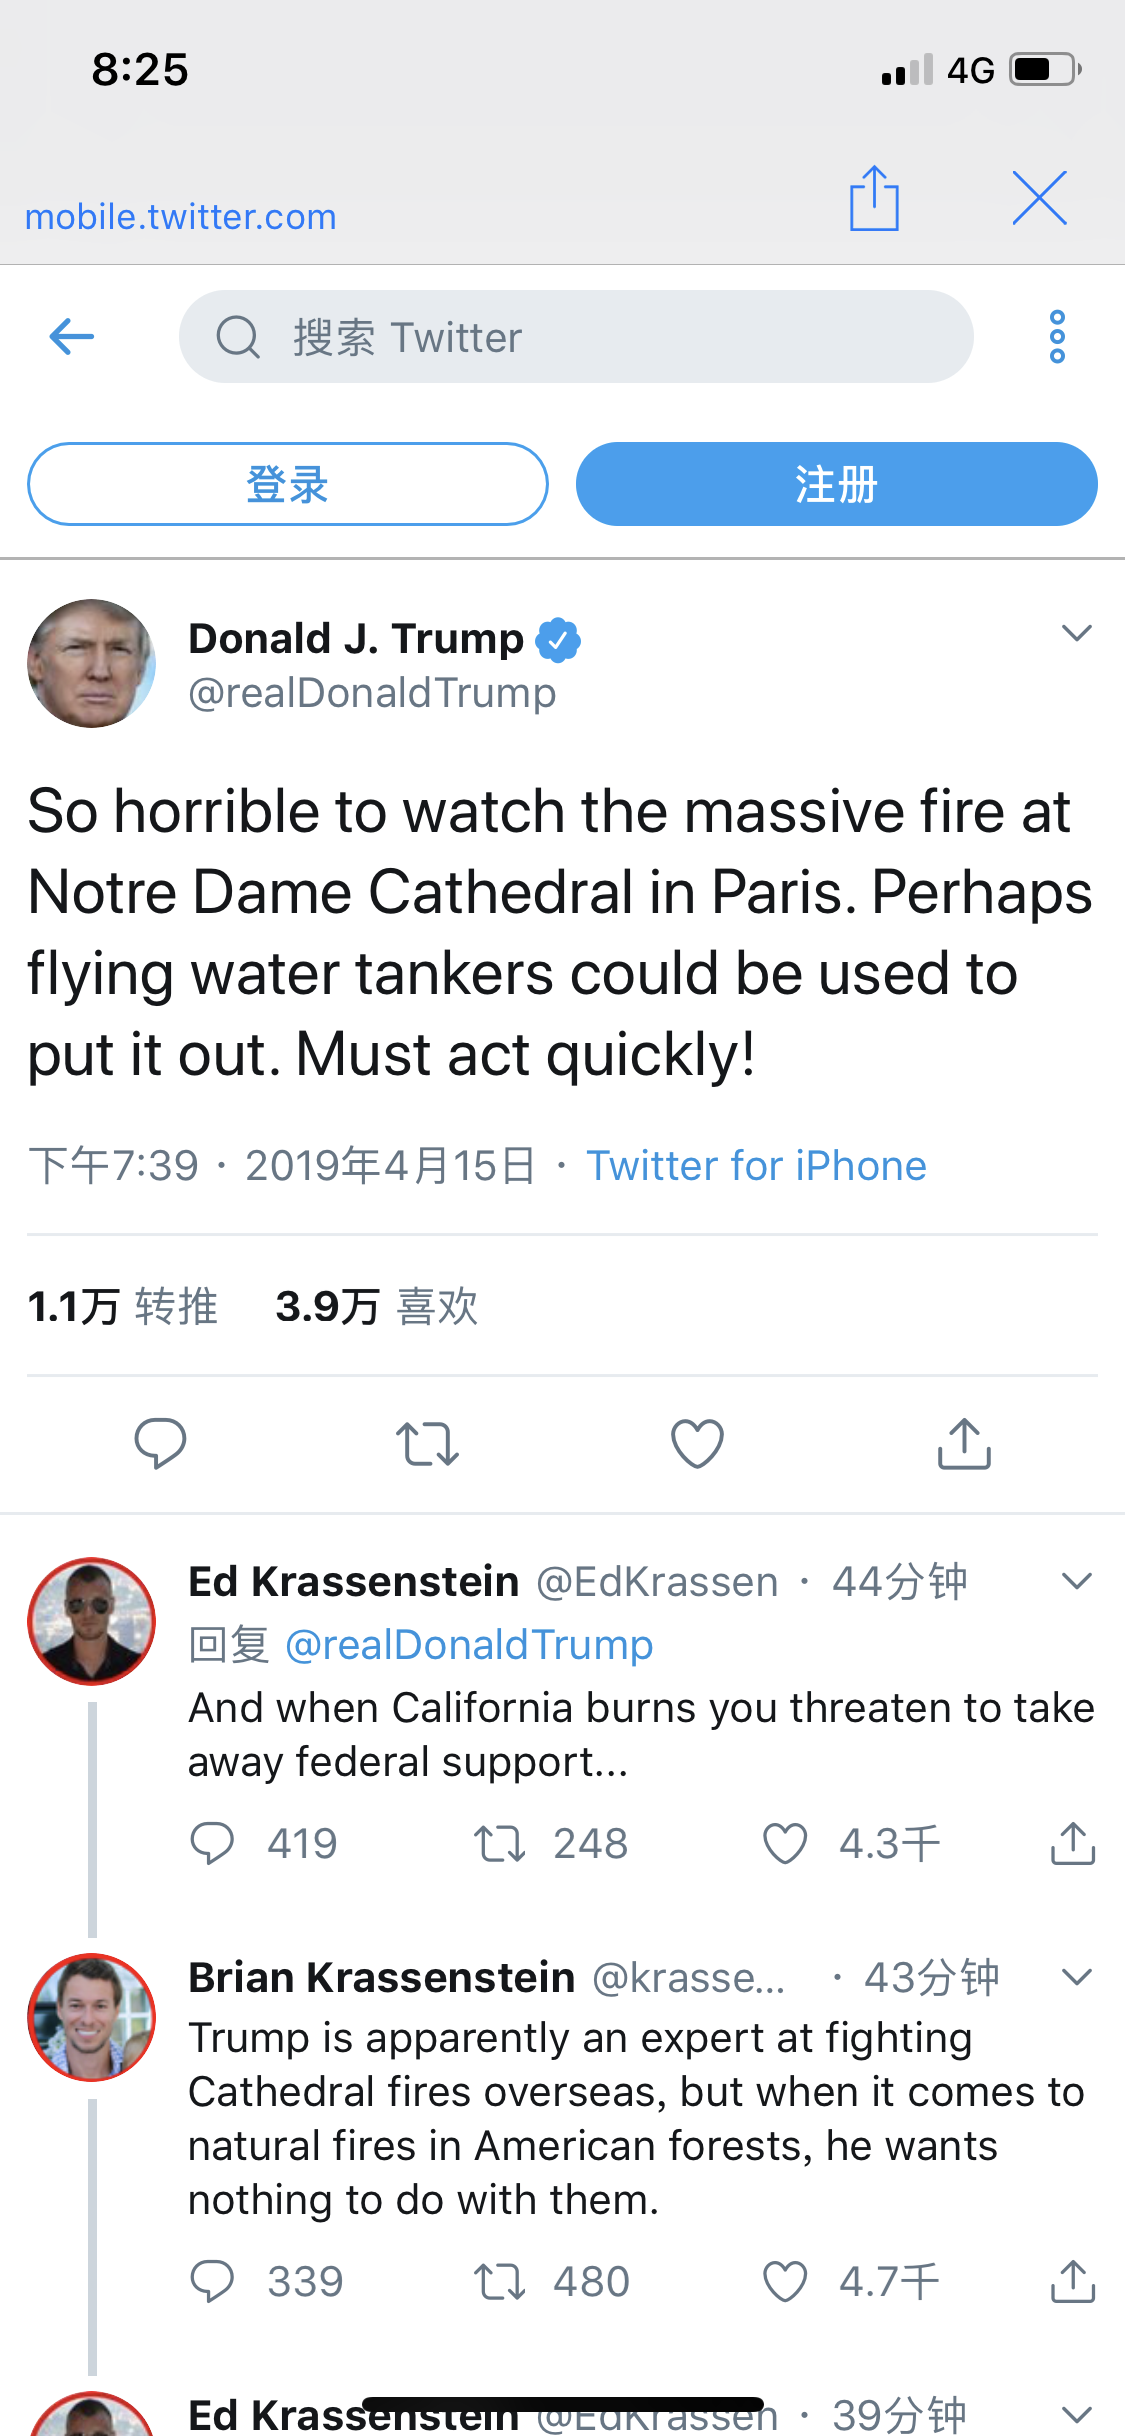The height and width of the screenshot is (2436, 1125).
Task: Expand chevron menu on Ed Krassenstein's reply
Action: pyautogui.click(x=1076, y=1581)
